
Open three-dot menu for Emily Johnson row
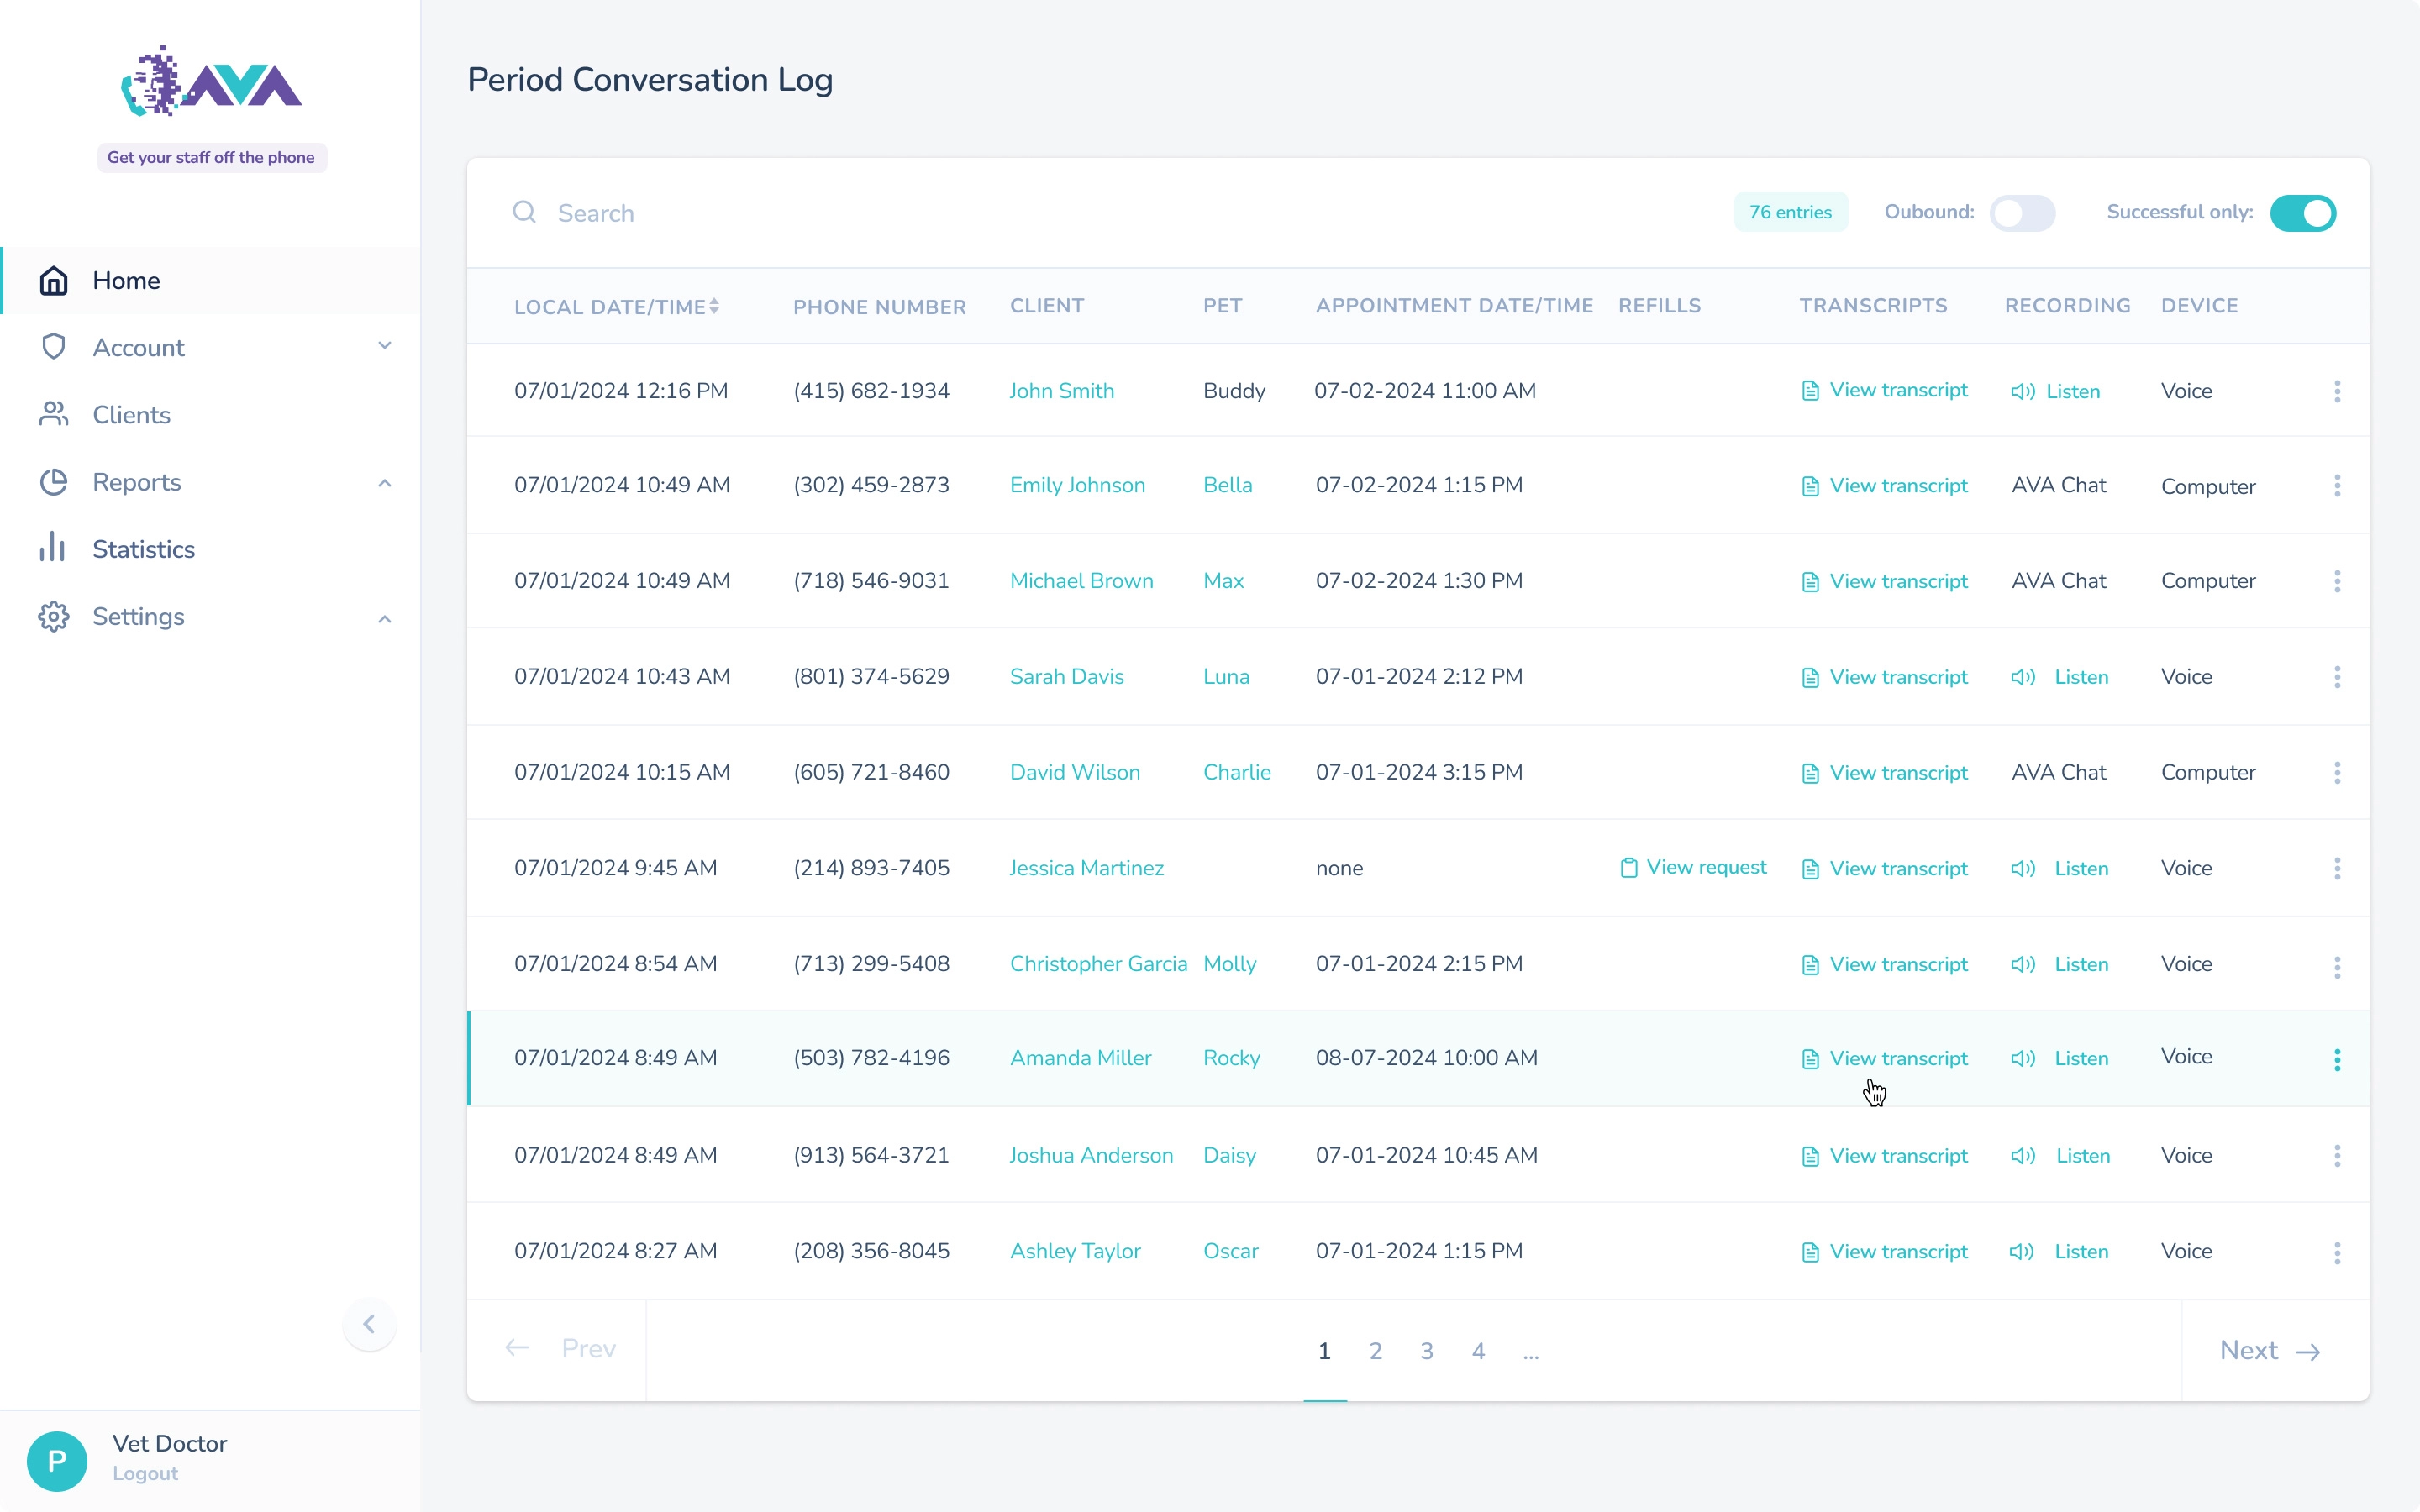coord(2337,486)
